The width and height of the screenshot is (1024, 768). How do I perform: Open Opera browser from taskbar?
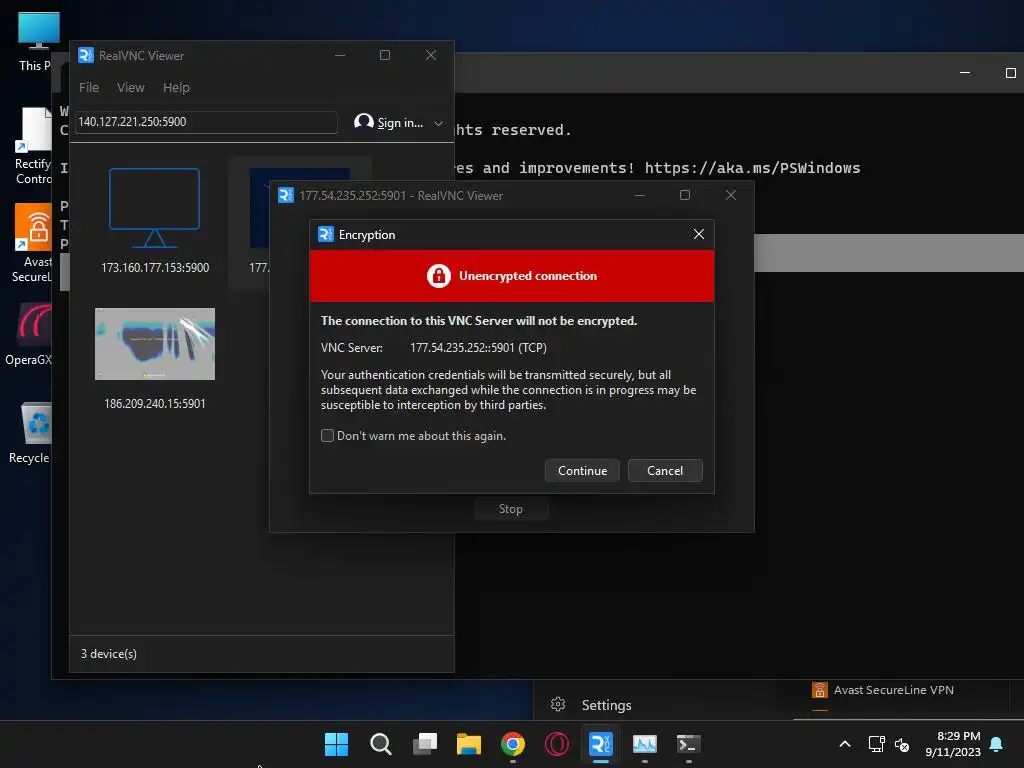[x=556, y=744]
